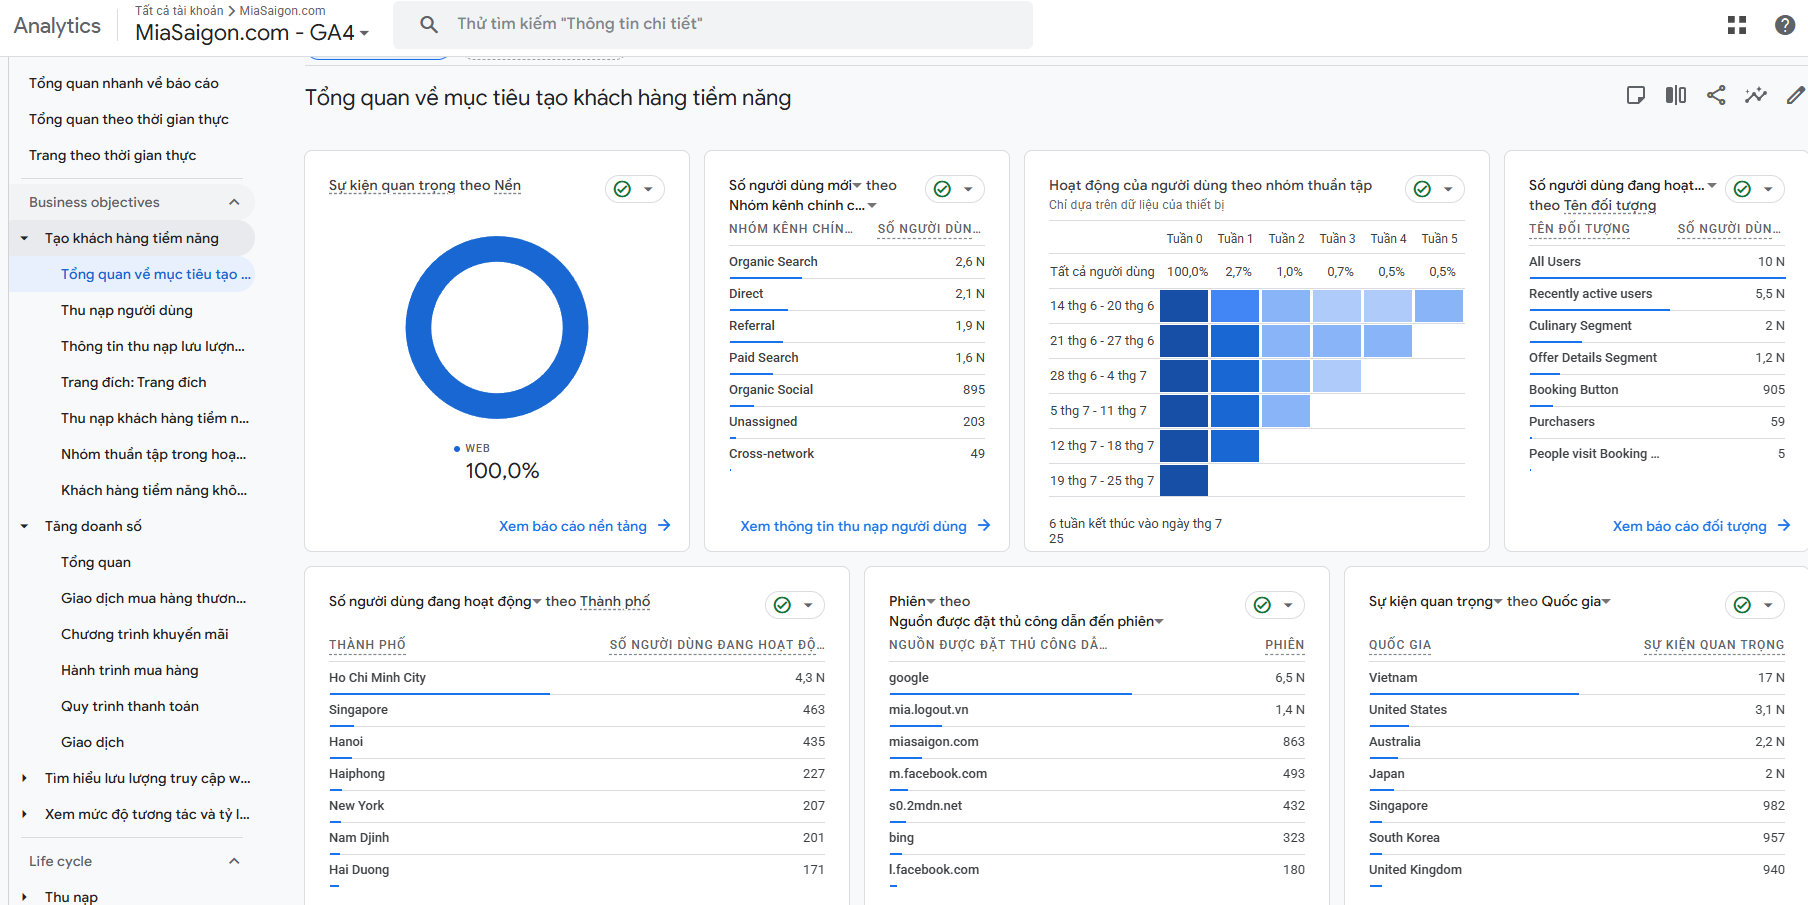Click green check on Sự kiện quan trọng theo Nền card
Screen dimensions: 1808x905
click(x=622, y=189)
